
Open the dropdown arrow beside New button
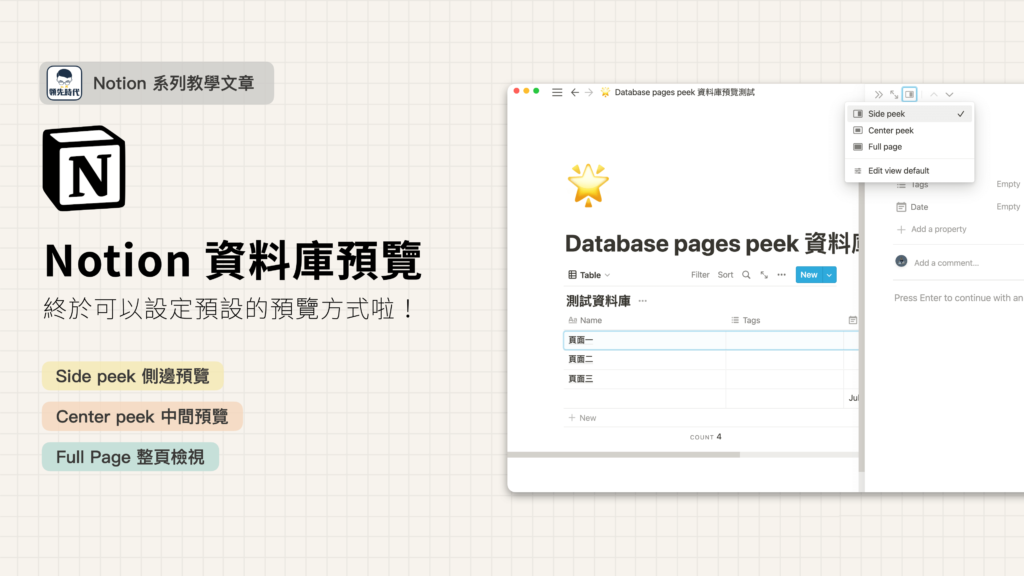pyautogui.click(x=829, y=275)
